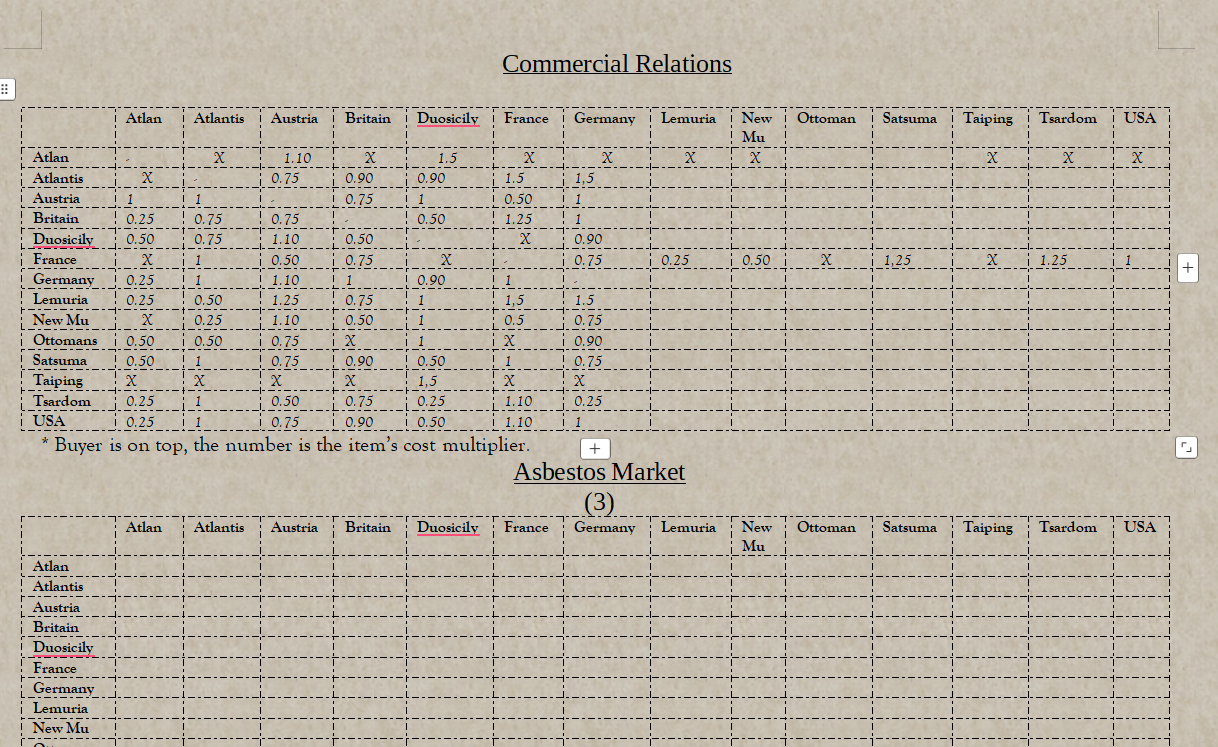Click 0.90 in the Atlantis row, Britain column
The width and height of the screenshot is (1218, 747).
(359, 178)
